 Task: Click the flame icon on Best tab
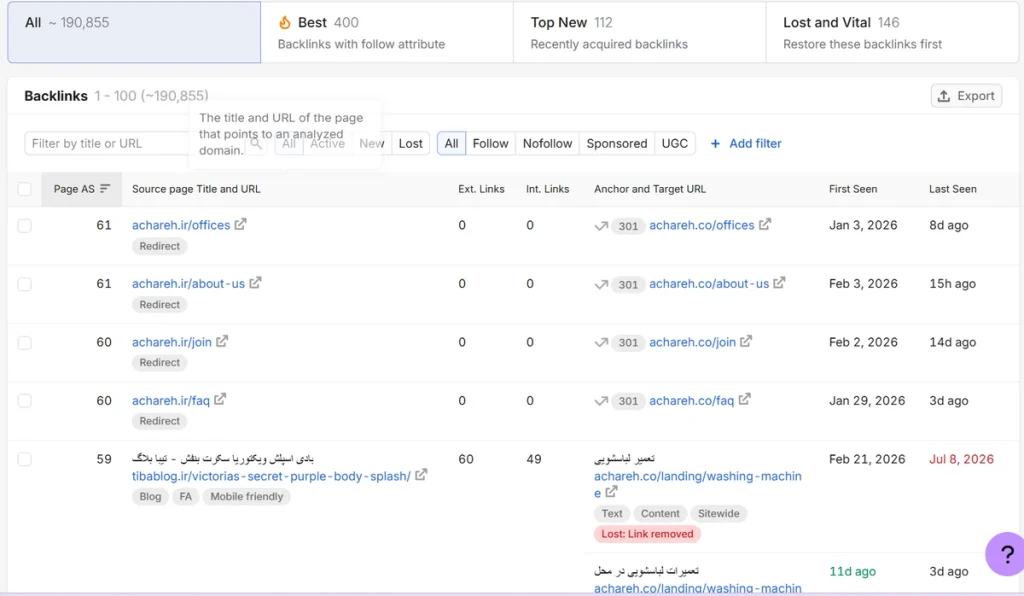point(285,22)
